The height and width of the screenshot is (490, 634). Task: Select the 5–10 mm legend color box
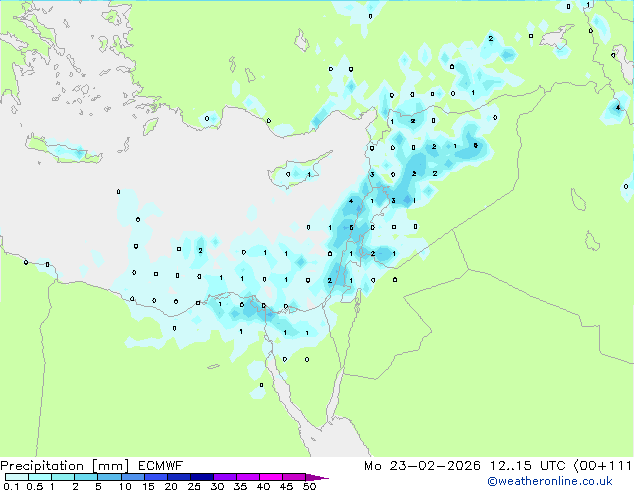click(x=109, y=477)
